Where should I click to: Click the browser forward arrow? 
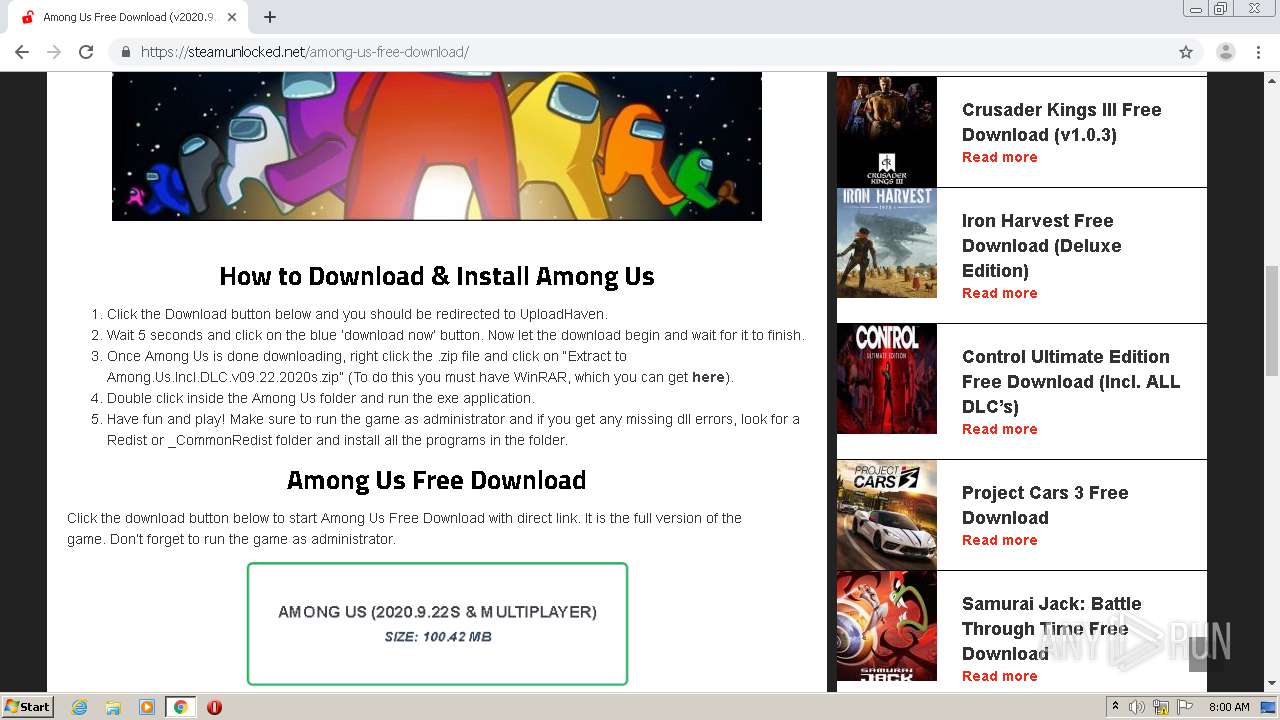pyautogui.click(x=54, y=52)
